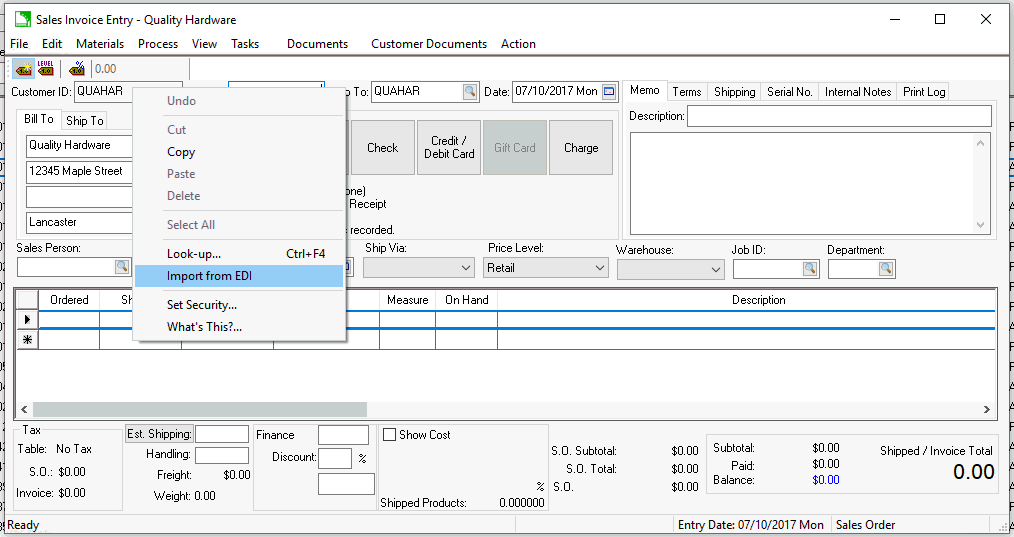Screen dimensions: 1014x537
Task: Open the Date calendar picker icon
Action: pyautogui.click(x=609, y=92)
